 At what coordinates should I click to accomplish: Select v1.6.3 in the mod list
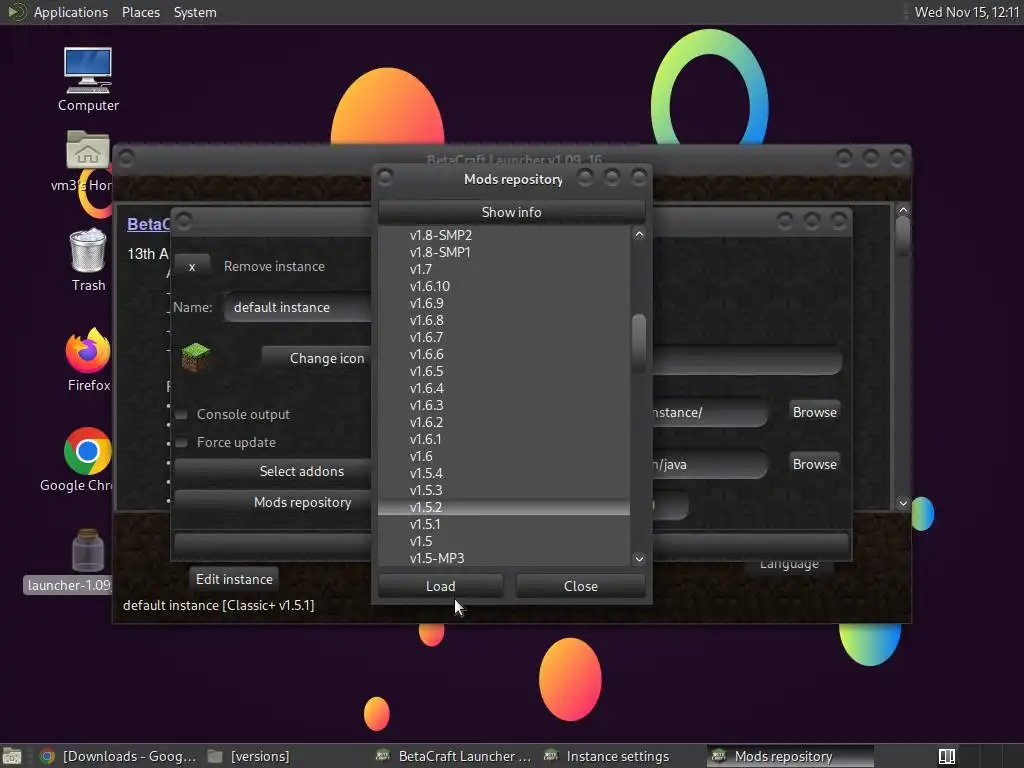(x=504, y=405)
